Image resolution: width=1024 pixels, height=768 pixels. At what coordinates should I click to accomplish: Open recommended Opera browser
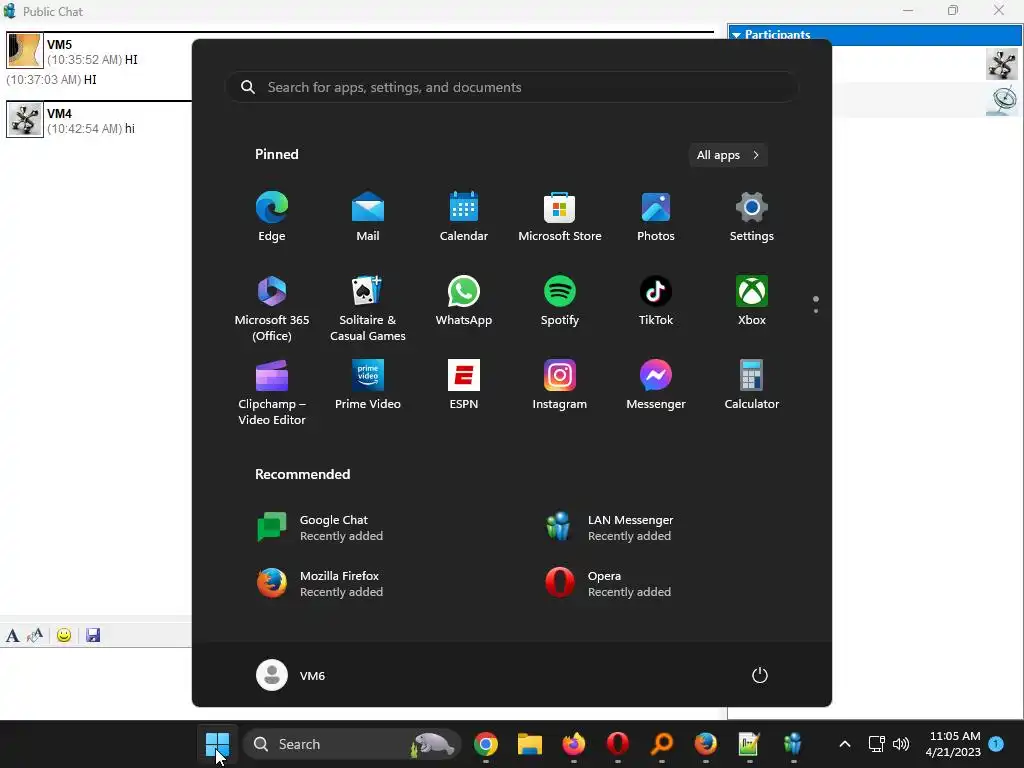click(609, 583)
